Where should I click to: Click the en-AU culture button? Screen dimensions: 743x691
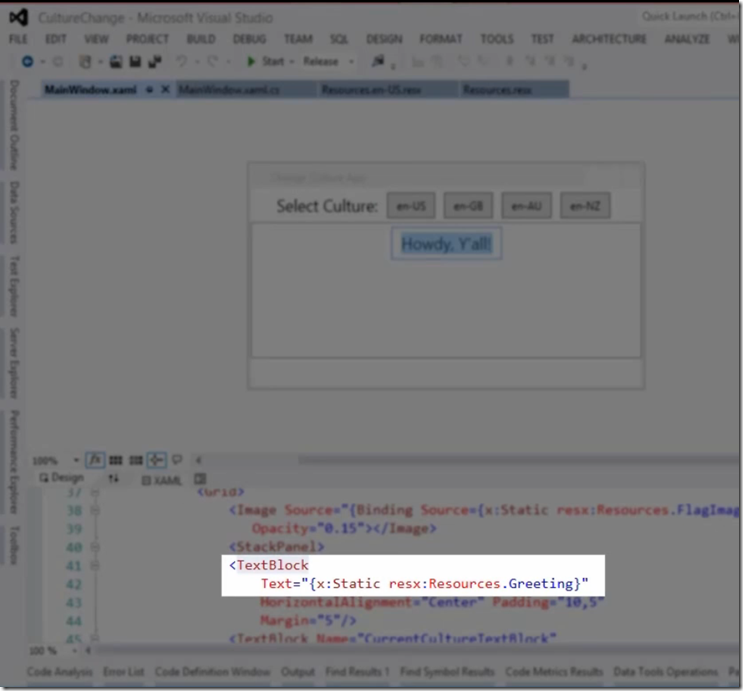click(x=526, y=206)
